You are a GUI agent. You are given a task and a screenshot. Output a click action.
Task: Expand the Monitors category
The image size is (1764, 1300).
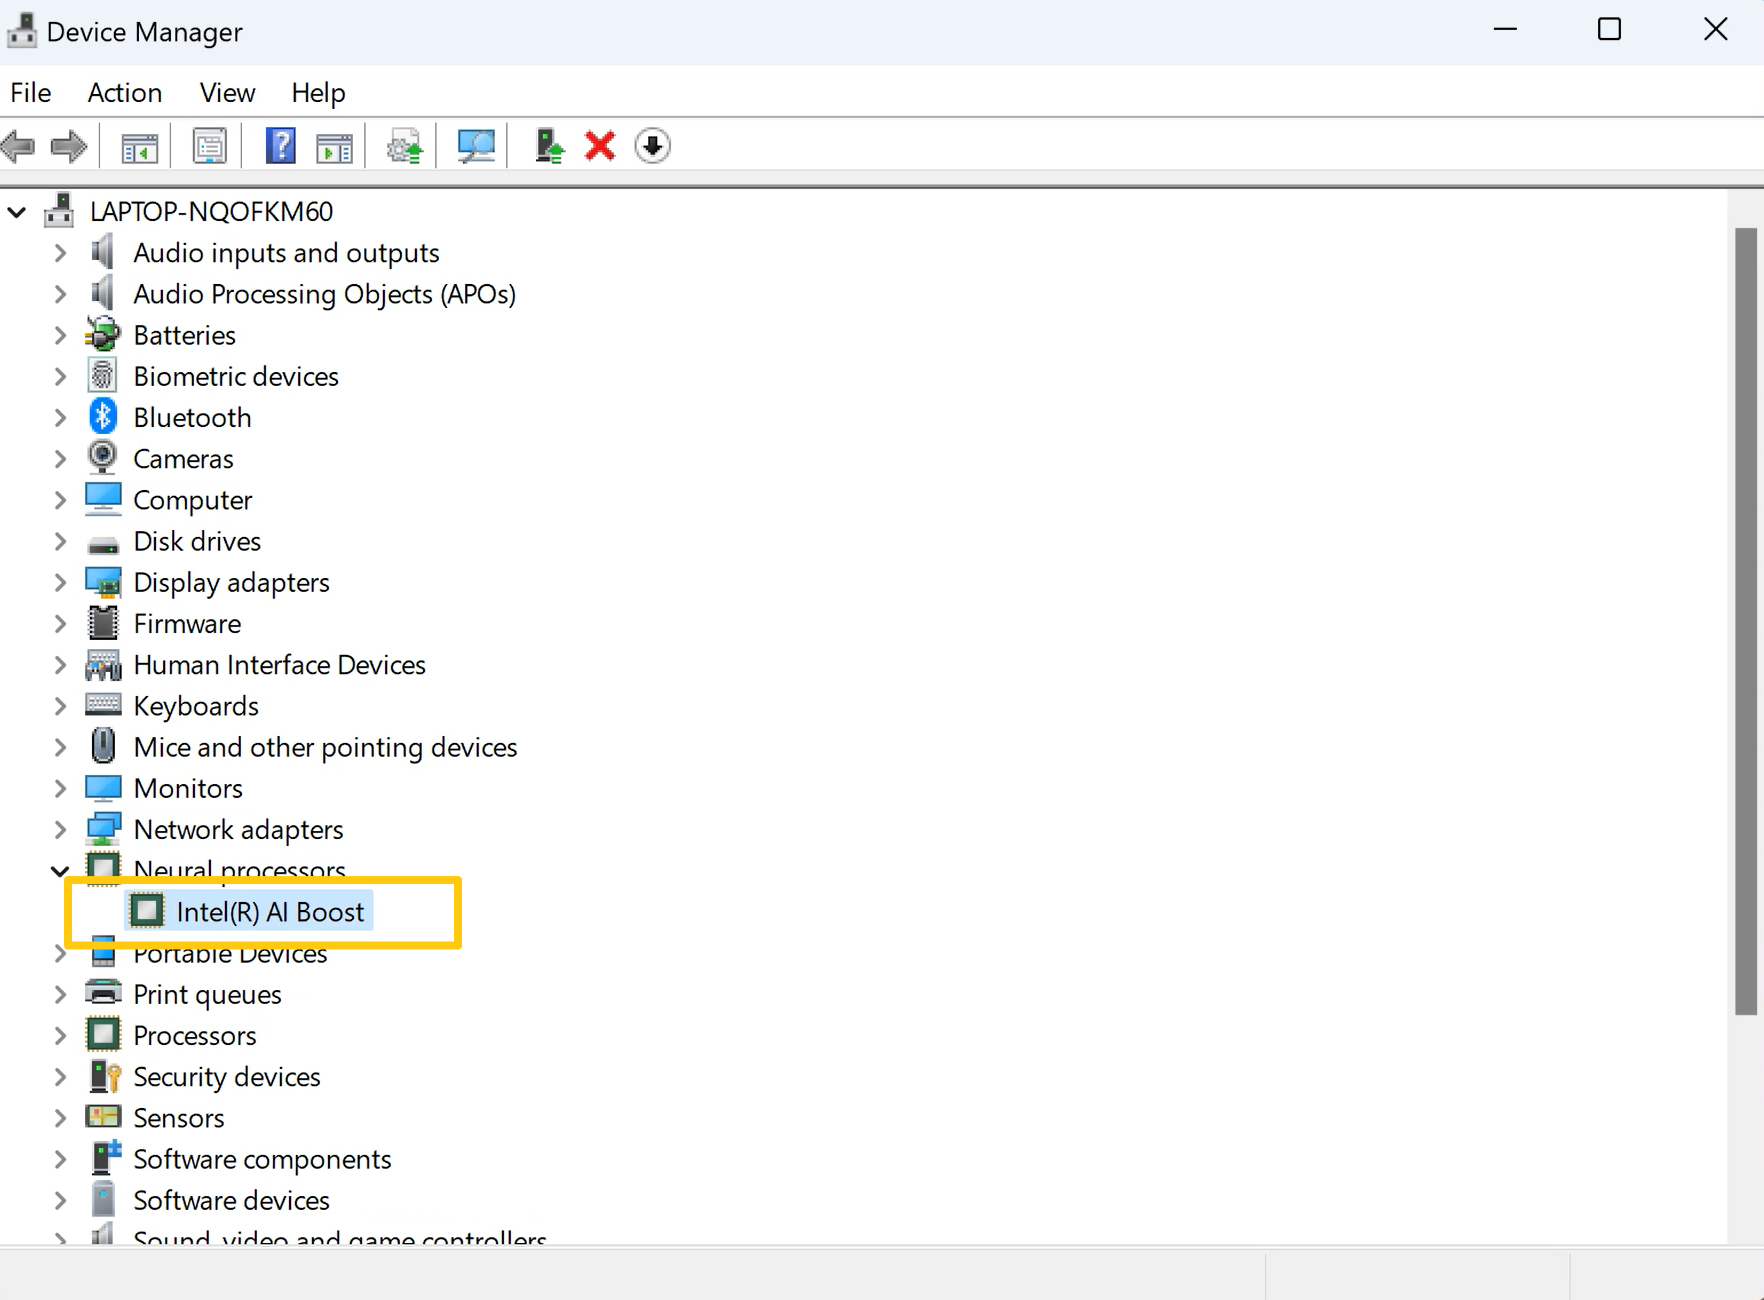click(x=60, y=788)
